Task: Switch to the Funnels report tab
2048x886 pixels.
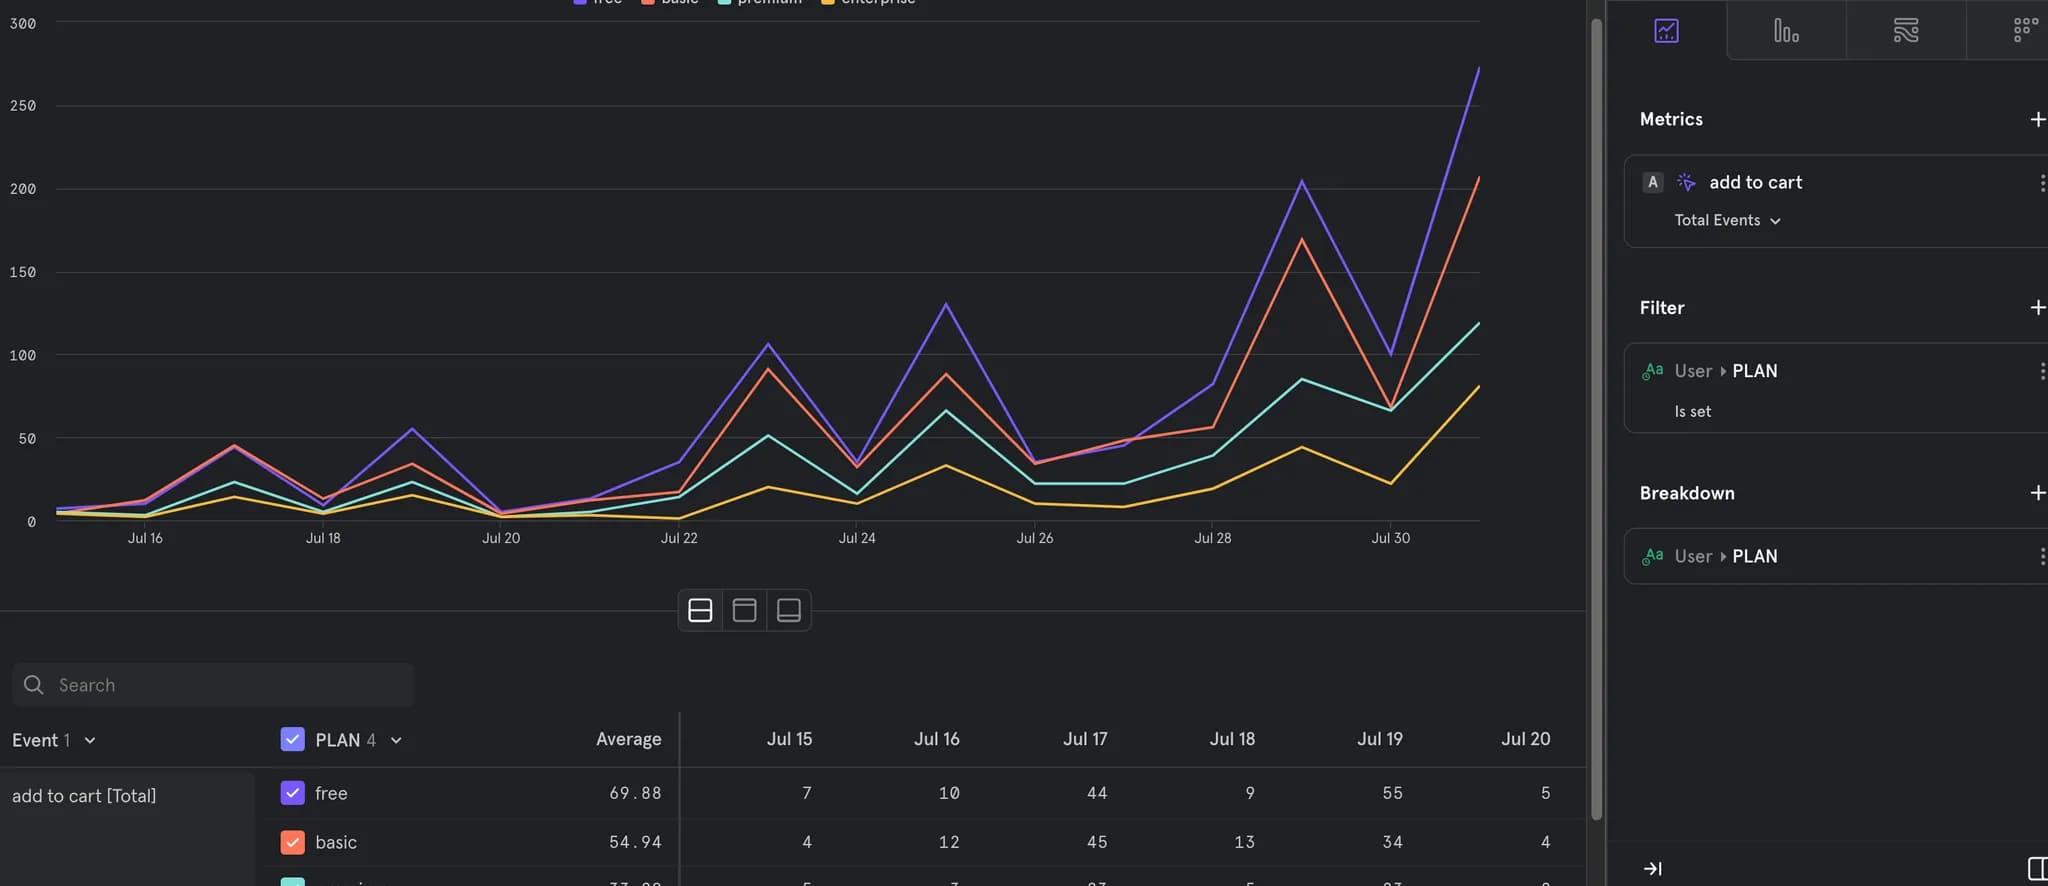Action: pyautogui.click(x=1786, y=31)
